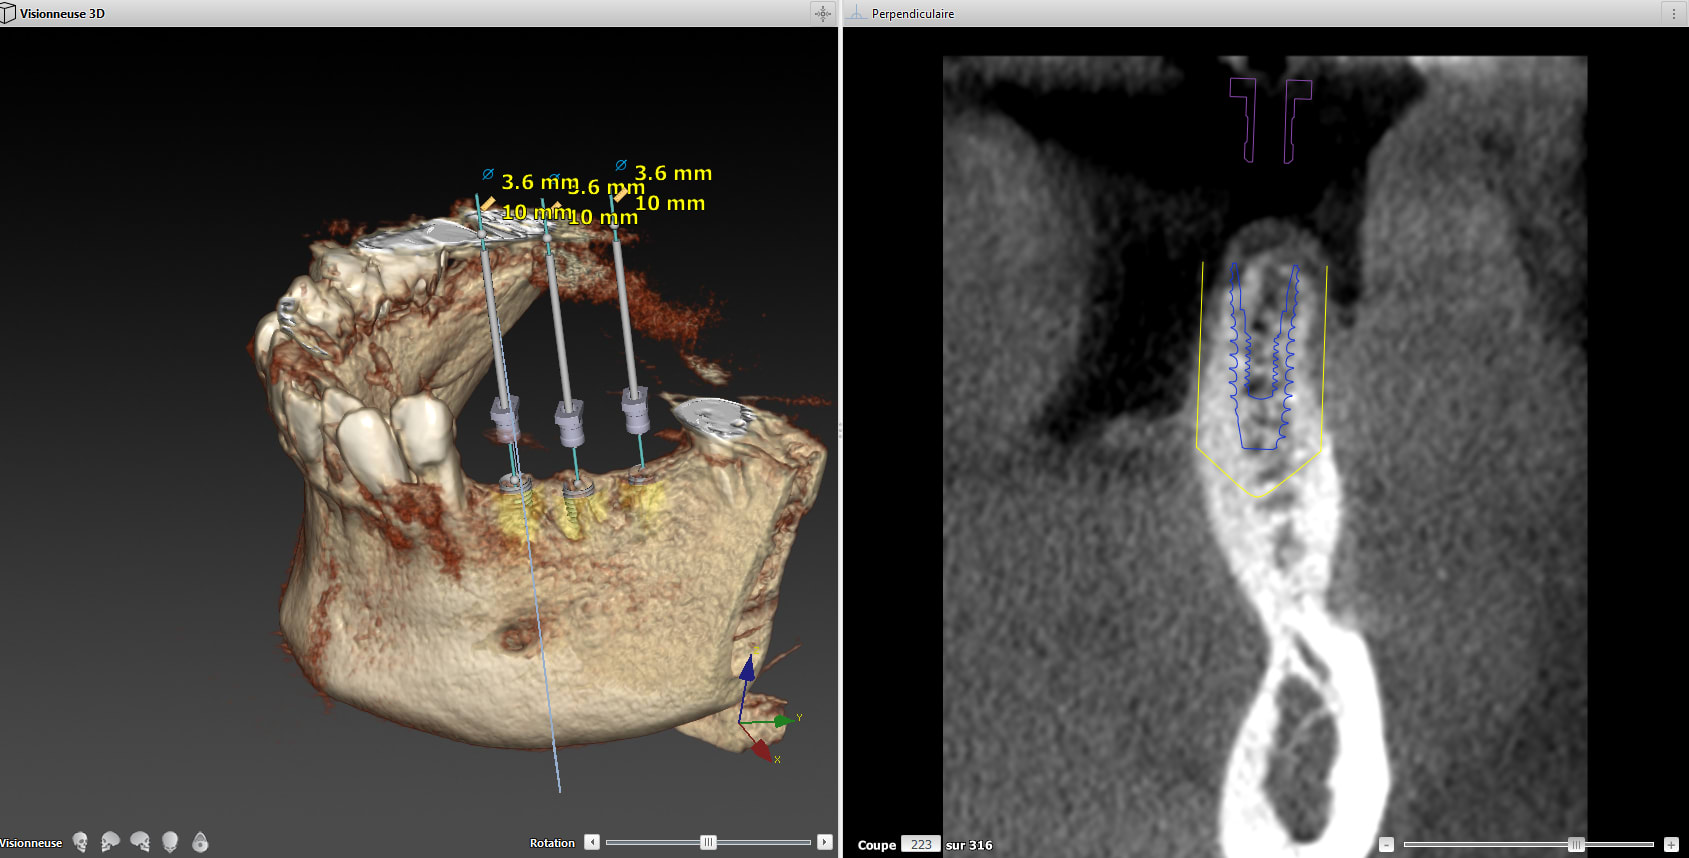Choose the side-profile skull view preset
The image size is (1689, 858).
[110, 842]
